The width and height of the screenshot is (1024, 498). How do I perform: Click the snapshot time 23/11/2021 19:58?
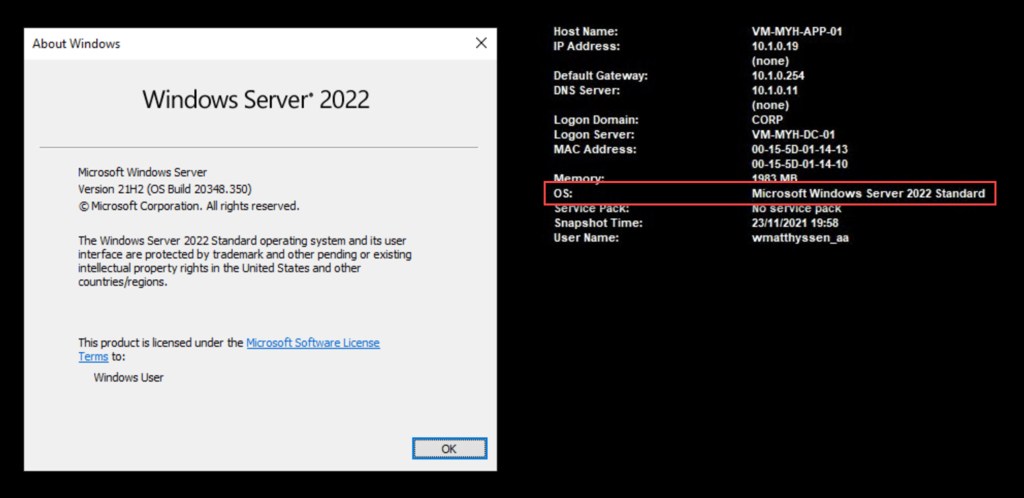795,223
